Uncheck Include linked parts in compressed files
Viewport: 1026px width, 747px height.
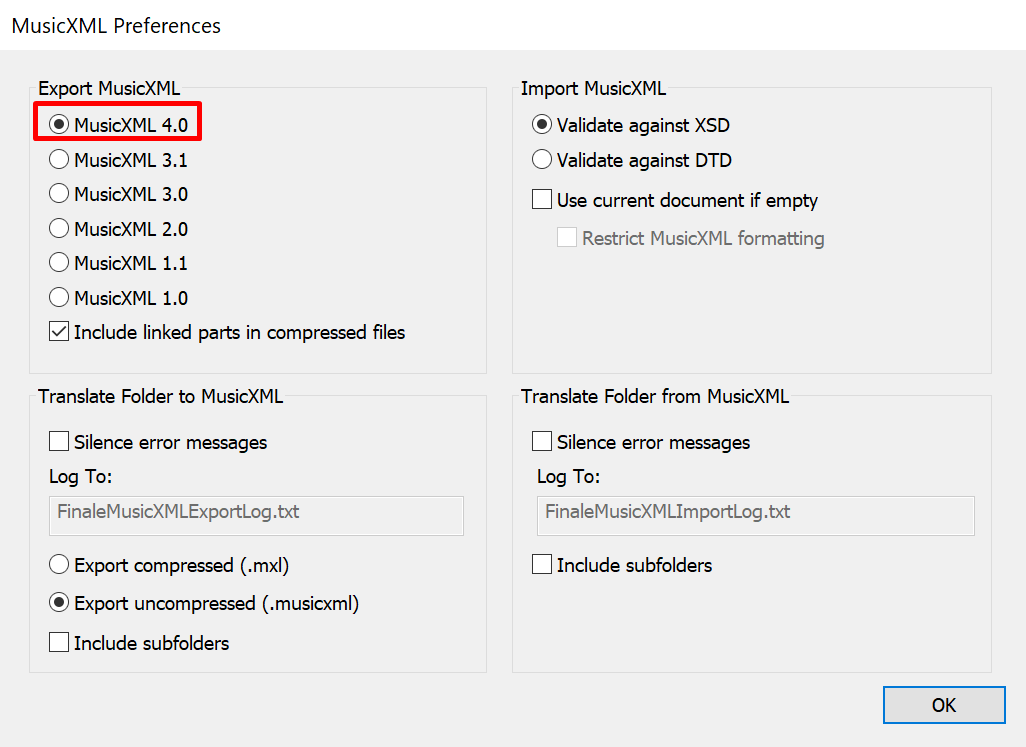59,332
